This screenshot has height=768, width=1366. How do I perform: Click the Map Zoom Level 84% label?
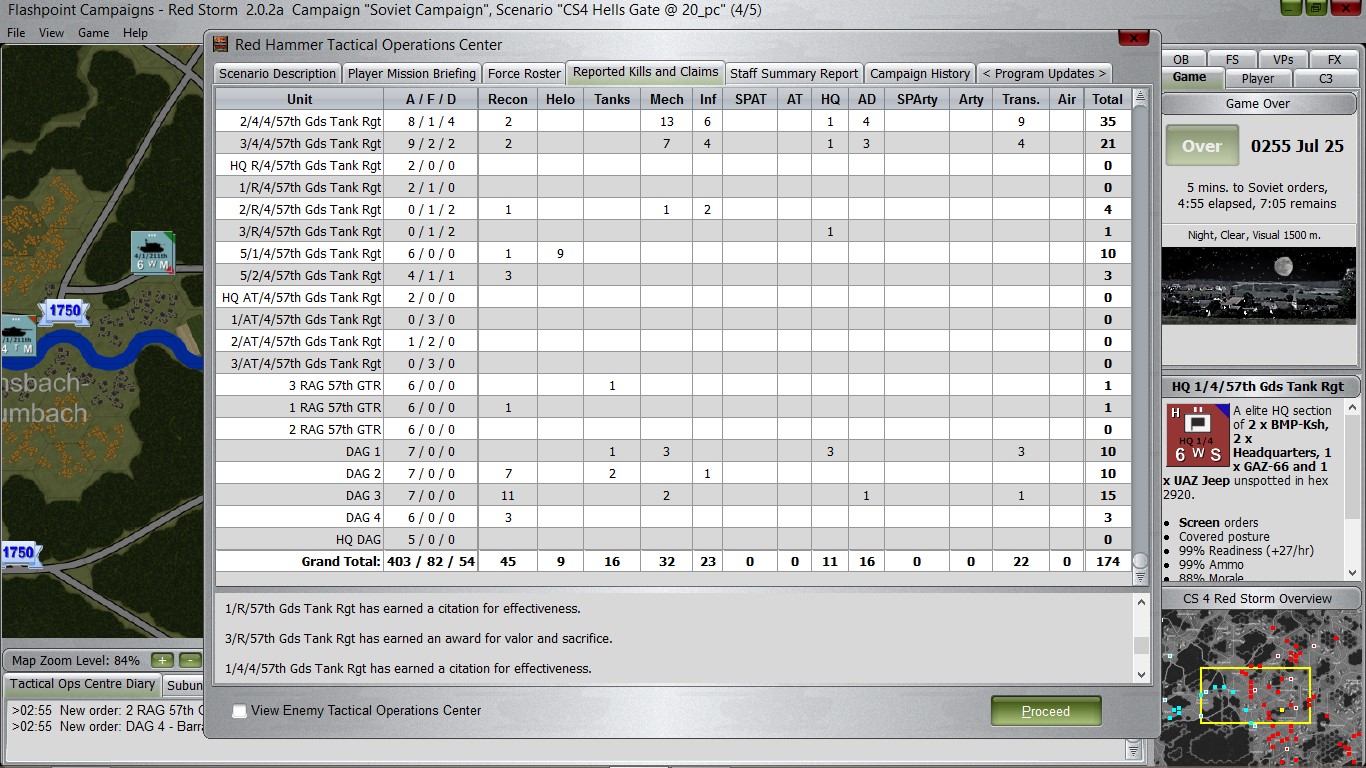point(76,661)
